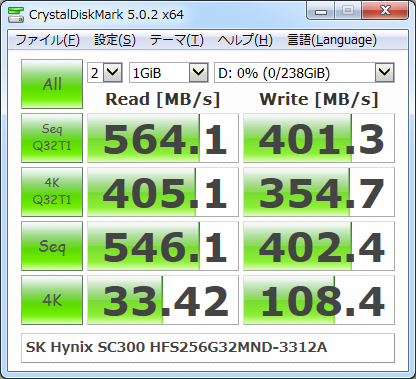416x379 pixels.
Task: Open the テーマ(T) menu
Action: (177, 40)
